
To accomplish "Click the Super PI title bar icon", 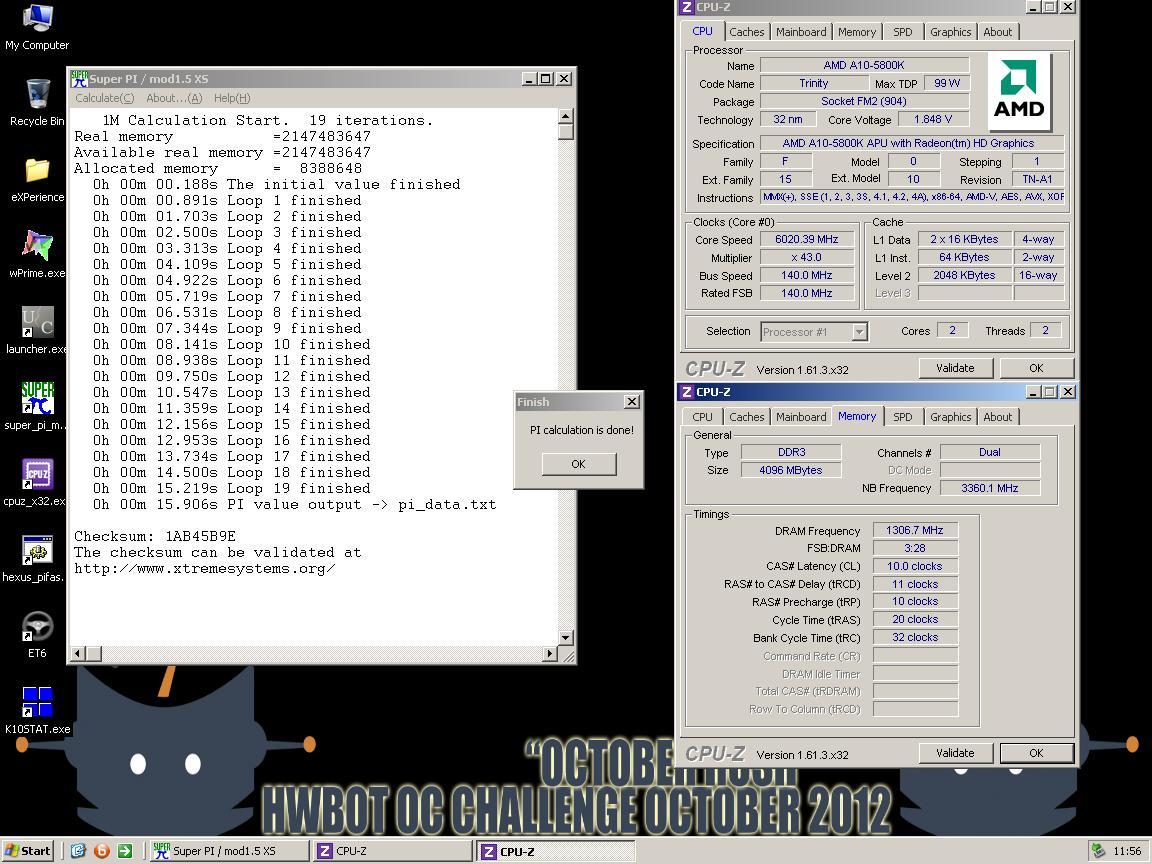I will click(x=79, y=79).
